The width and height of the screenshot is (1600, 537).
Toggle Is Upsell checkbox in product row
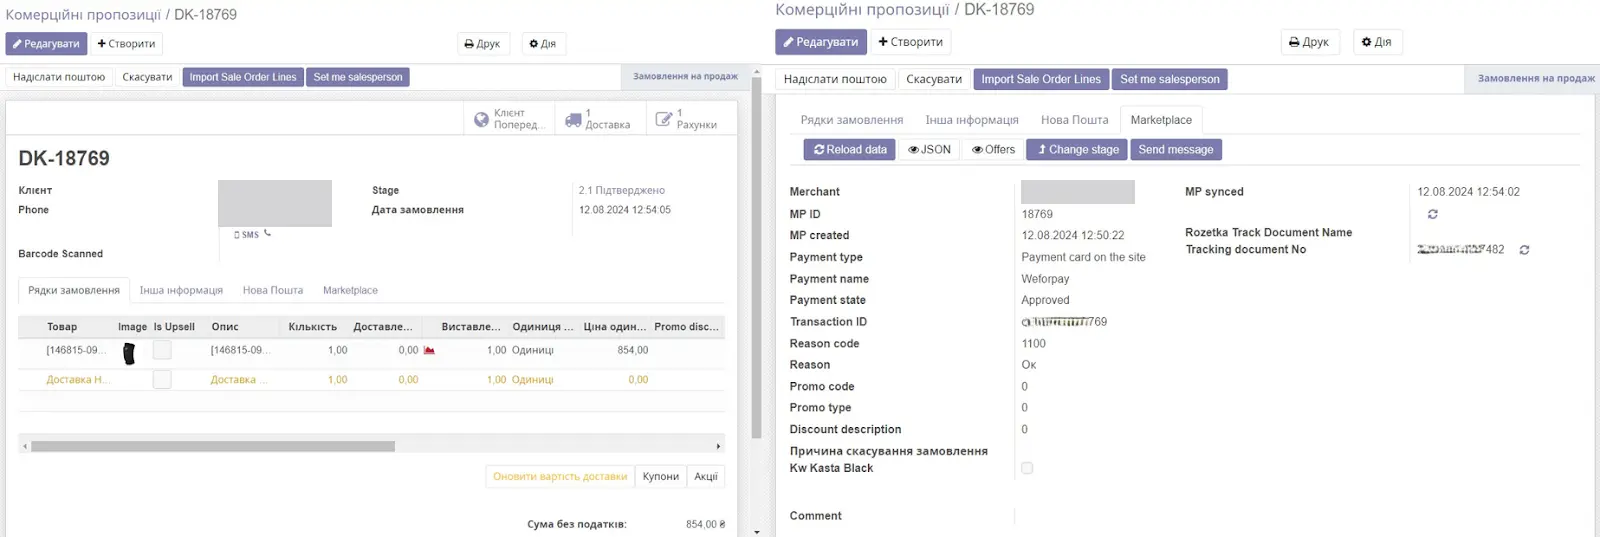(x=162, y=350)
